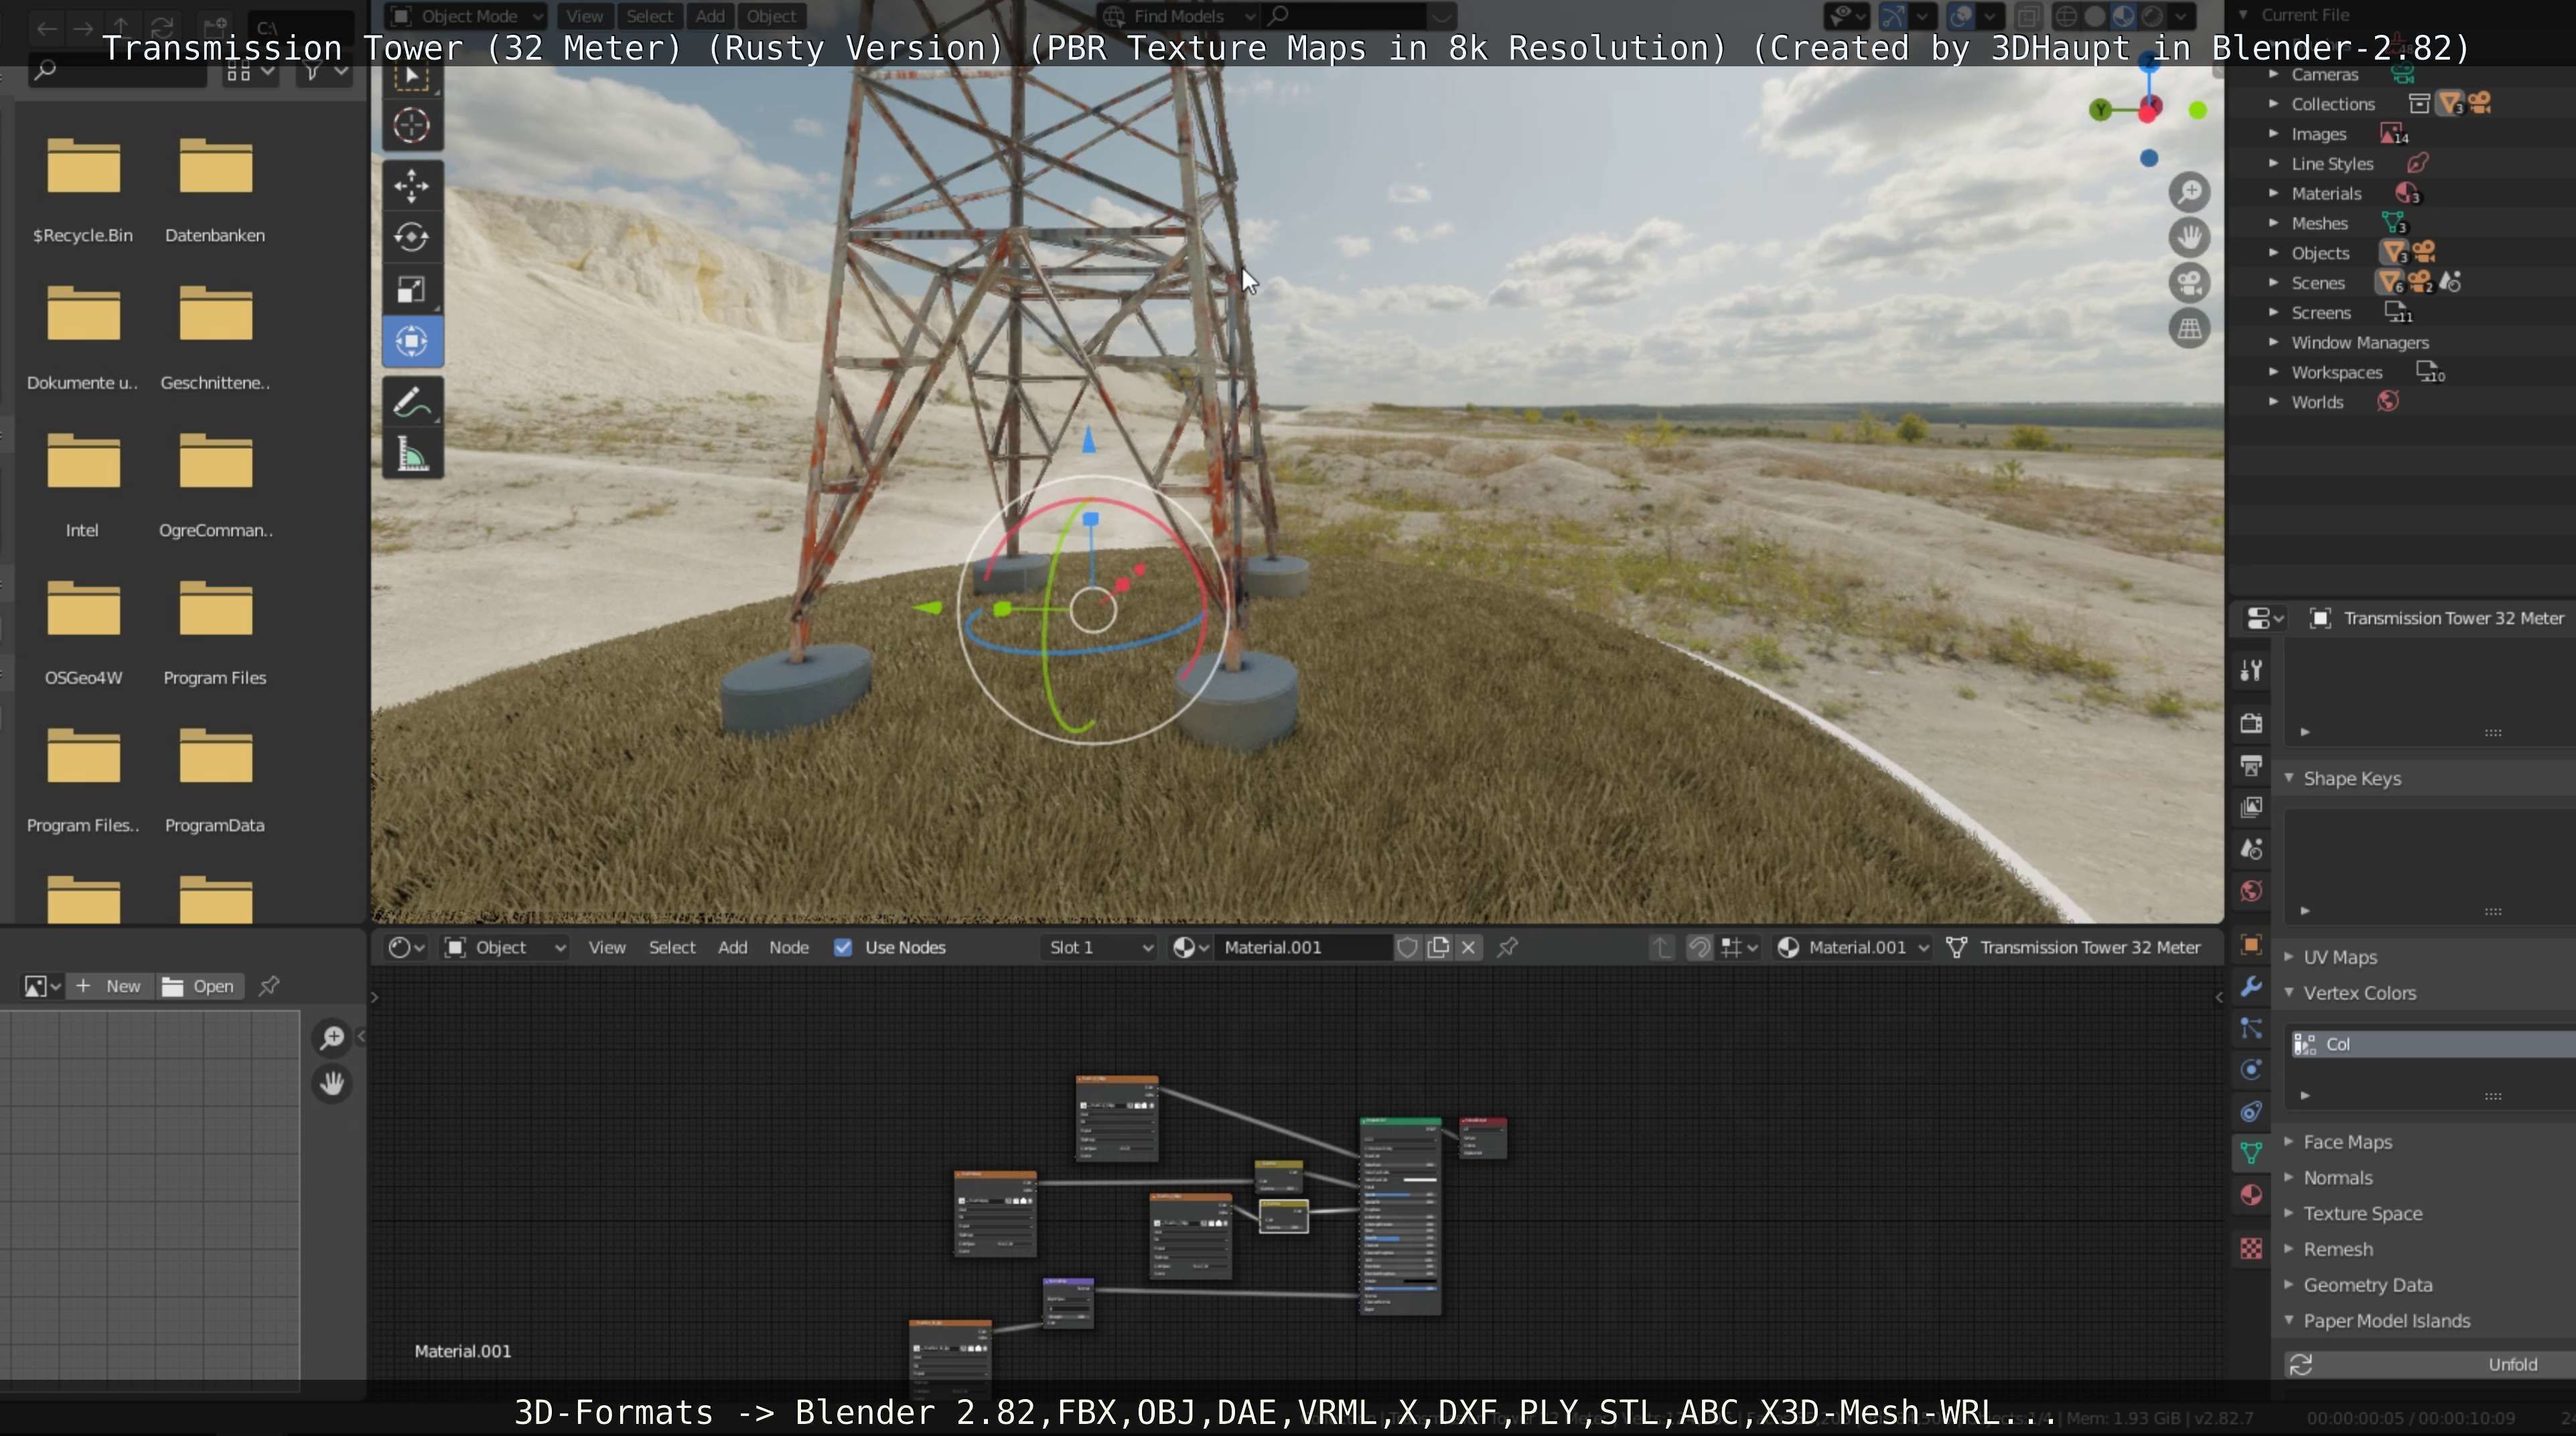
Task: Select the Rotate tool
Action: (411, 238)
